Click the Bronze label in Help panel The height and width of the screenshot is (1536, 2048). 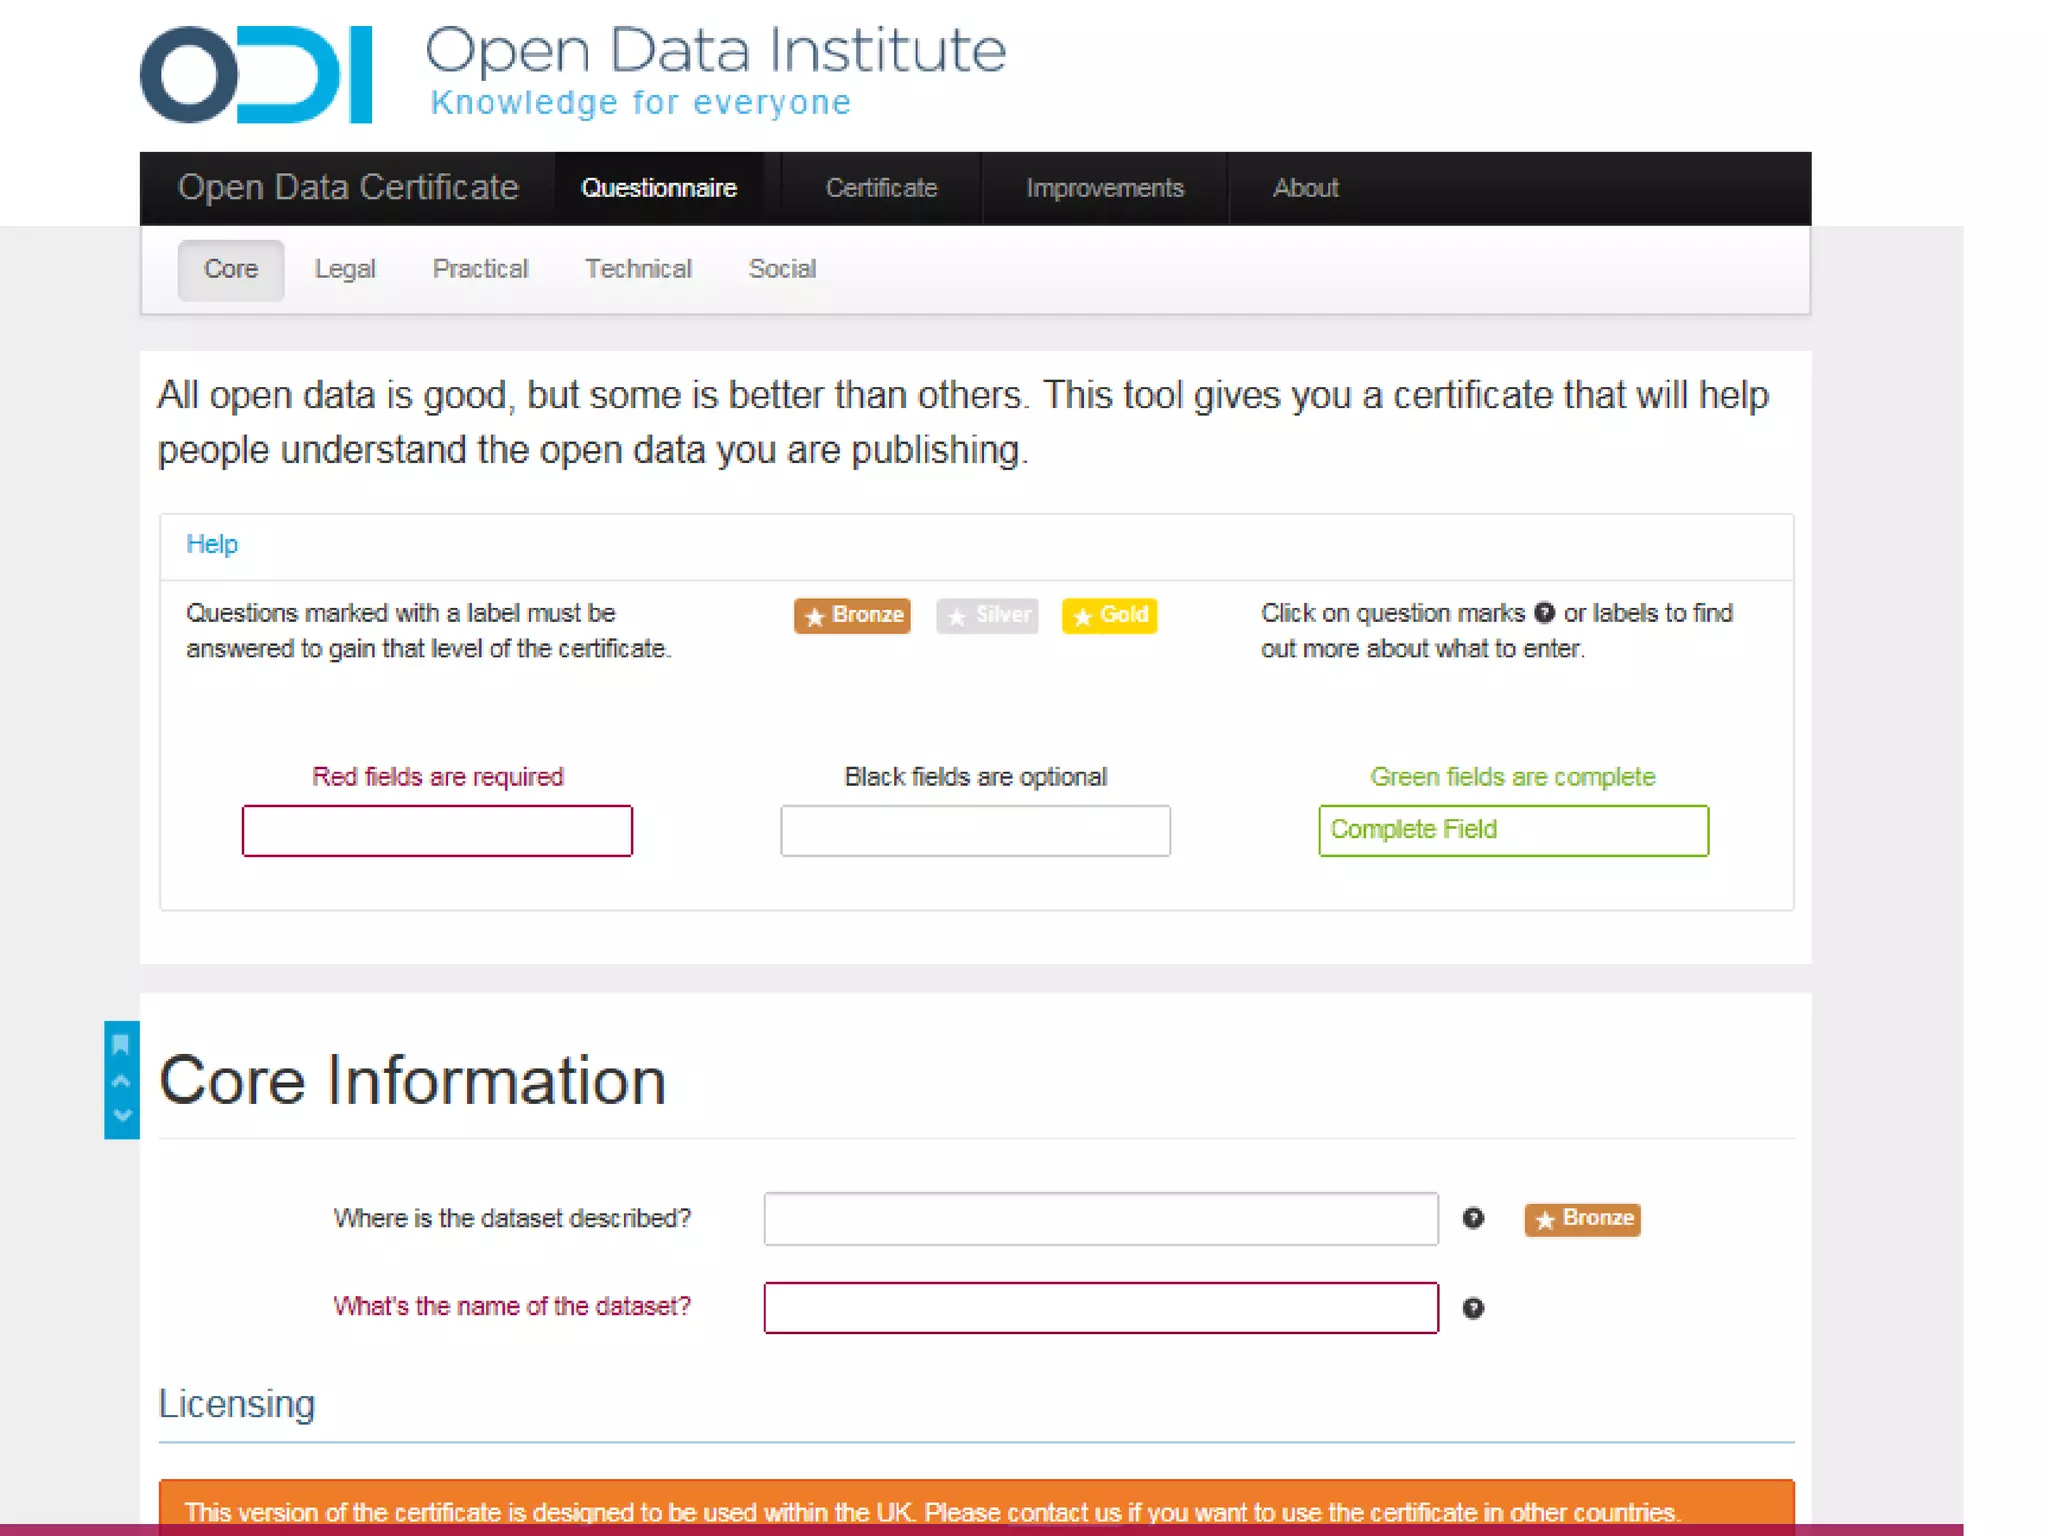point(852,615)
